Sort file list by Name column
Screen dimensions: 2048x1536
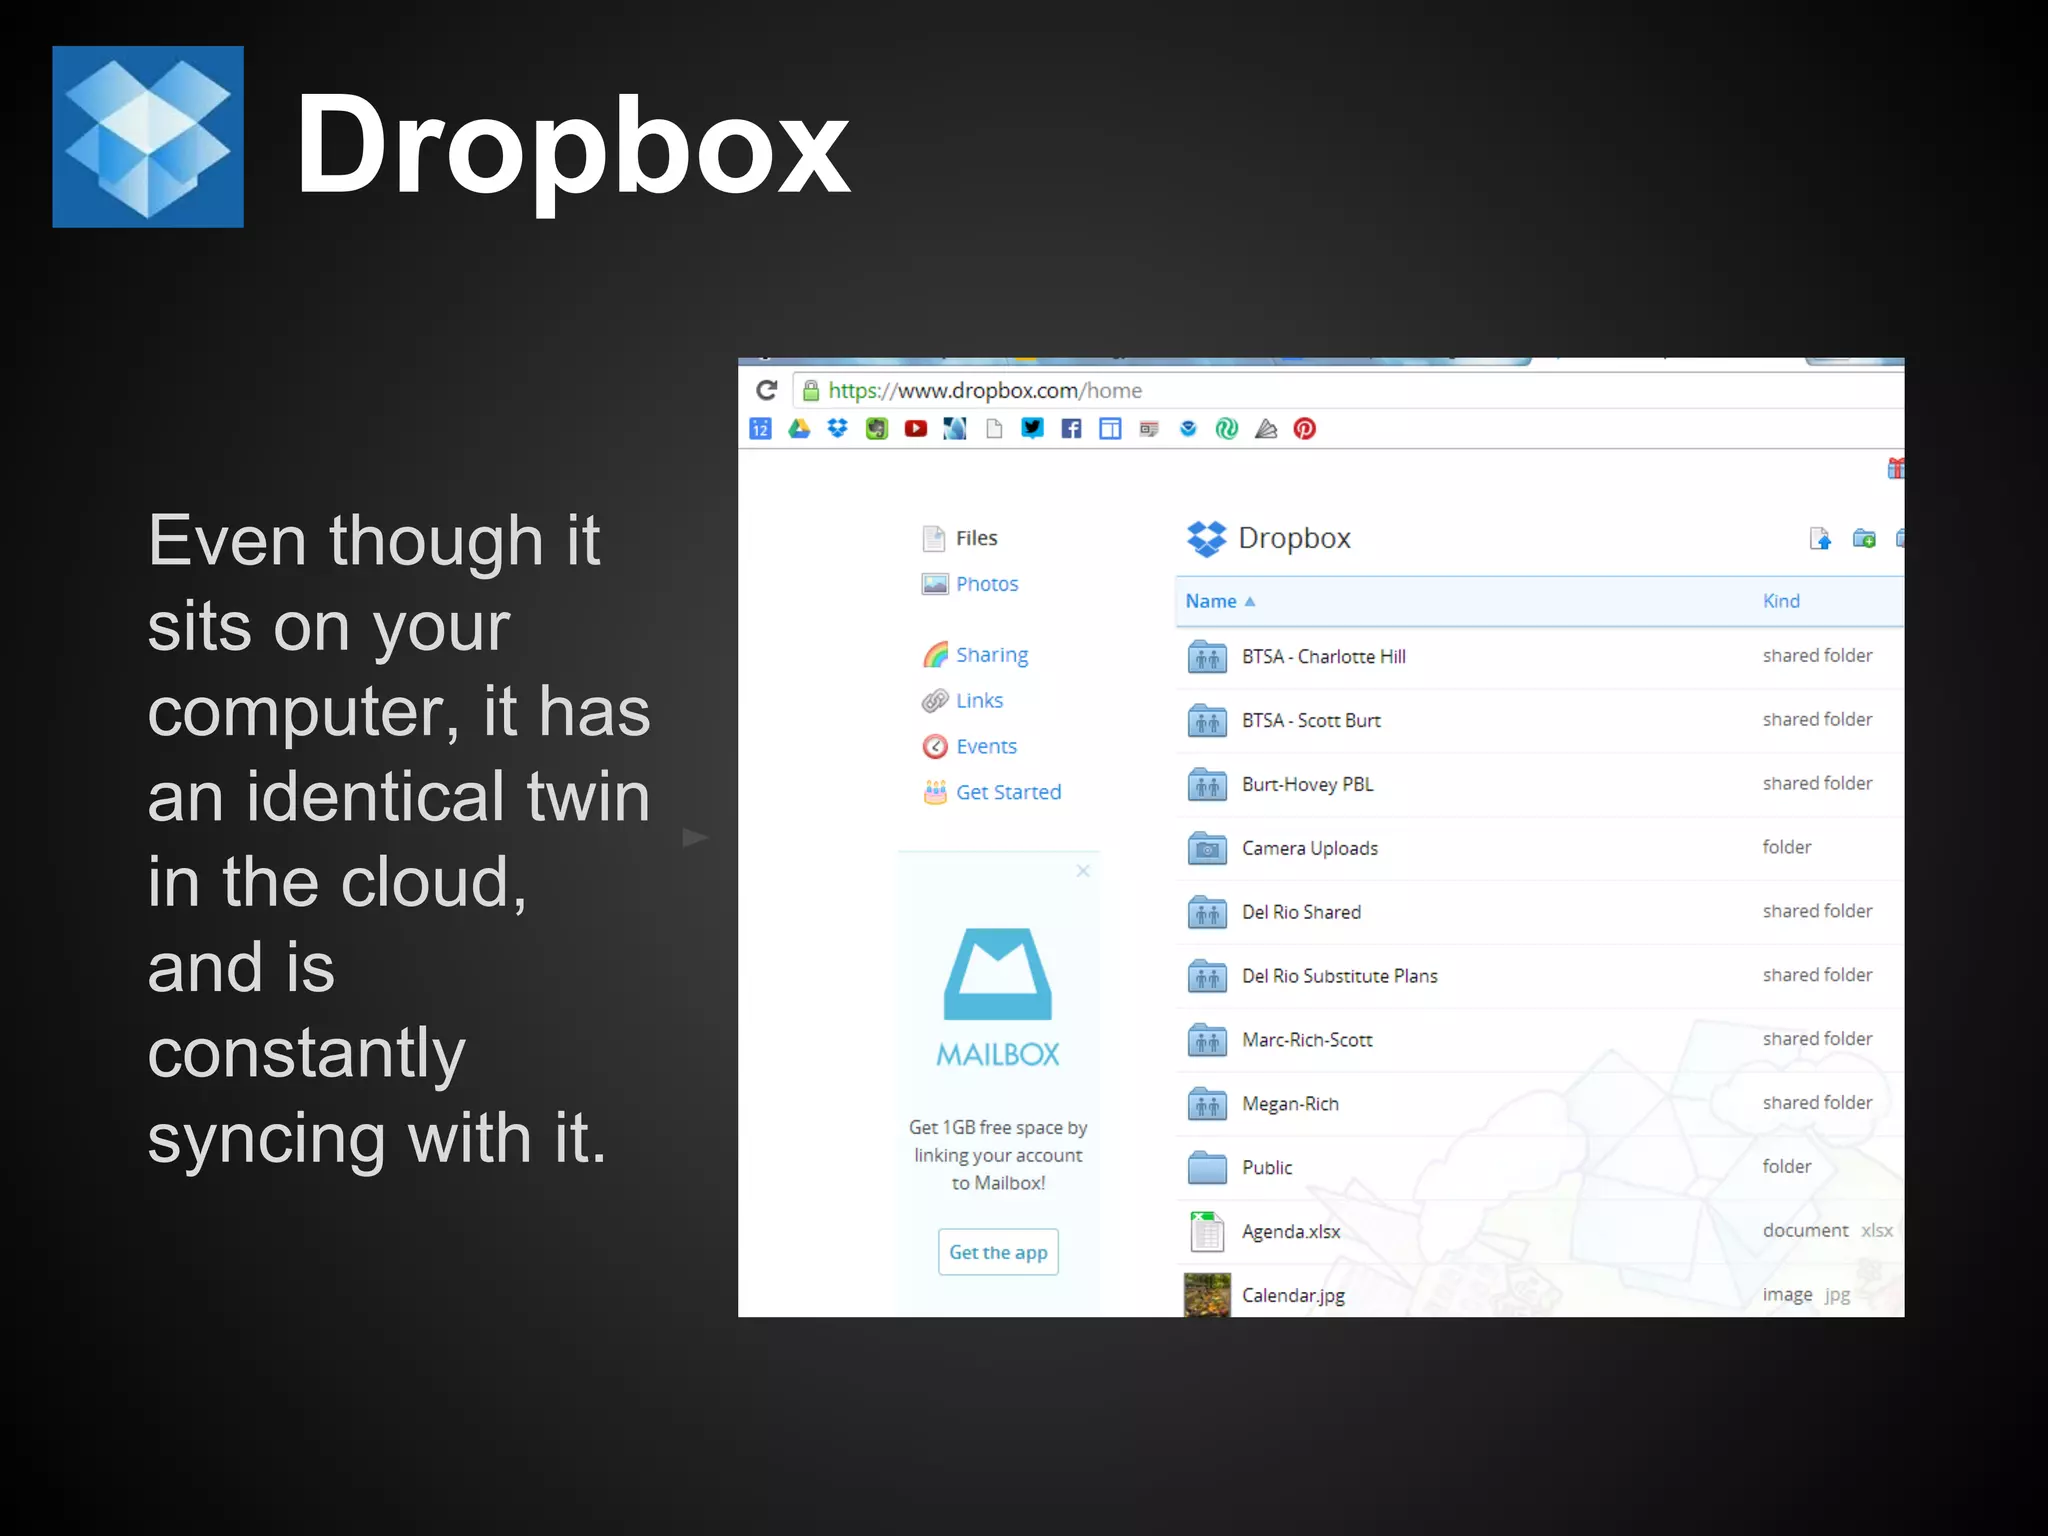pos(1220,601)
